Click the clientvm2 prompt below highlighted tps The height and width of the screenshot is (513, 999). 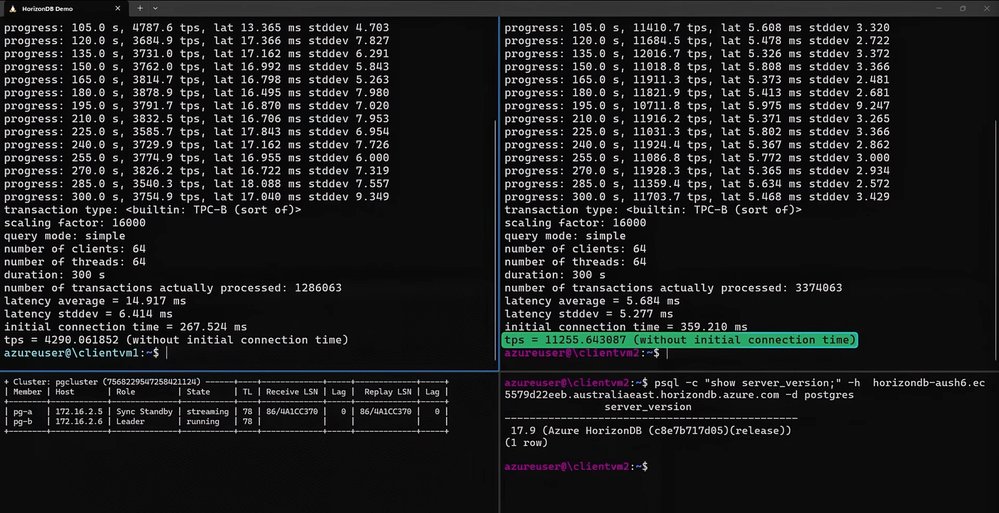582,352
